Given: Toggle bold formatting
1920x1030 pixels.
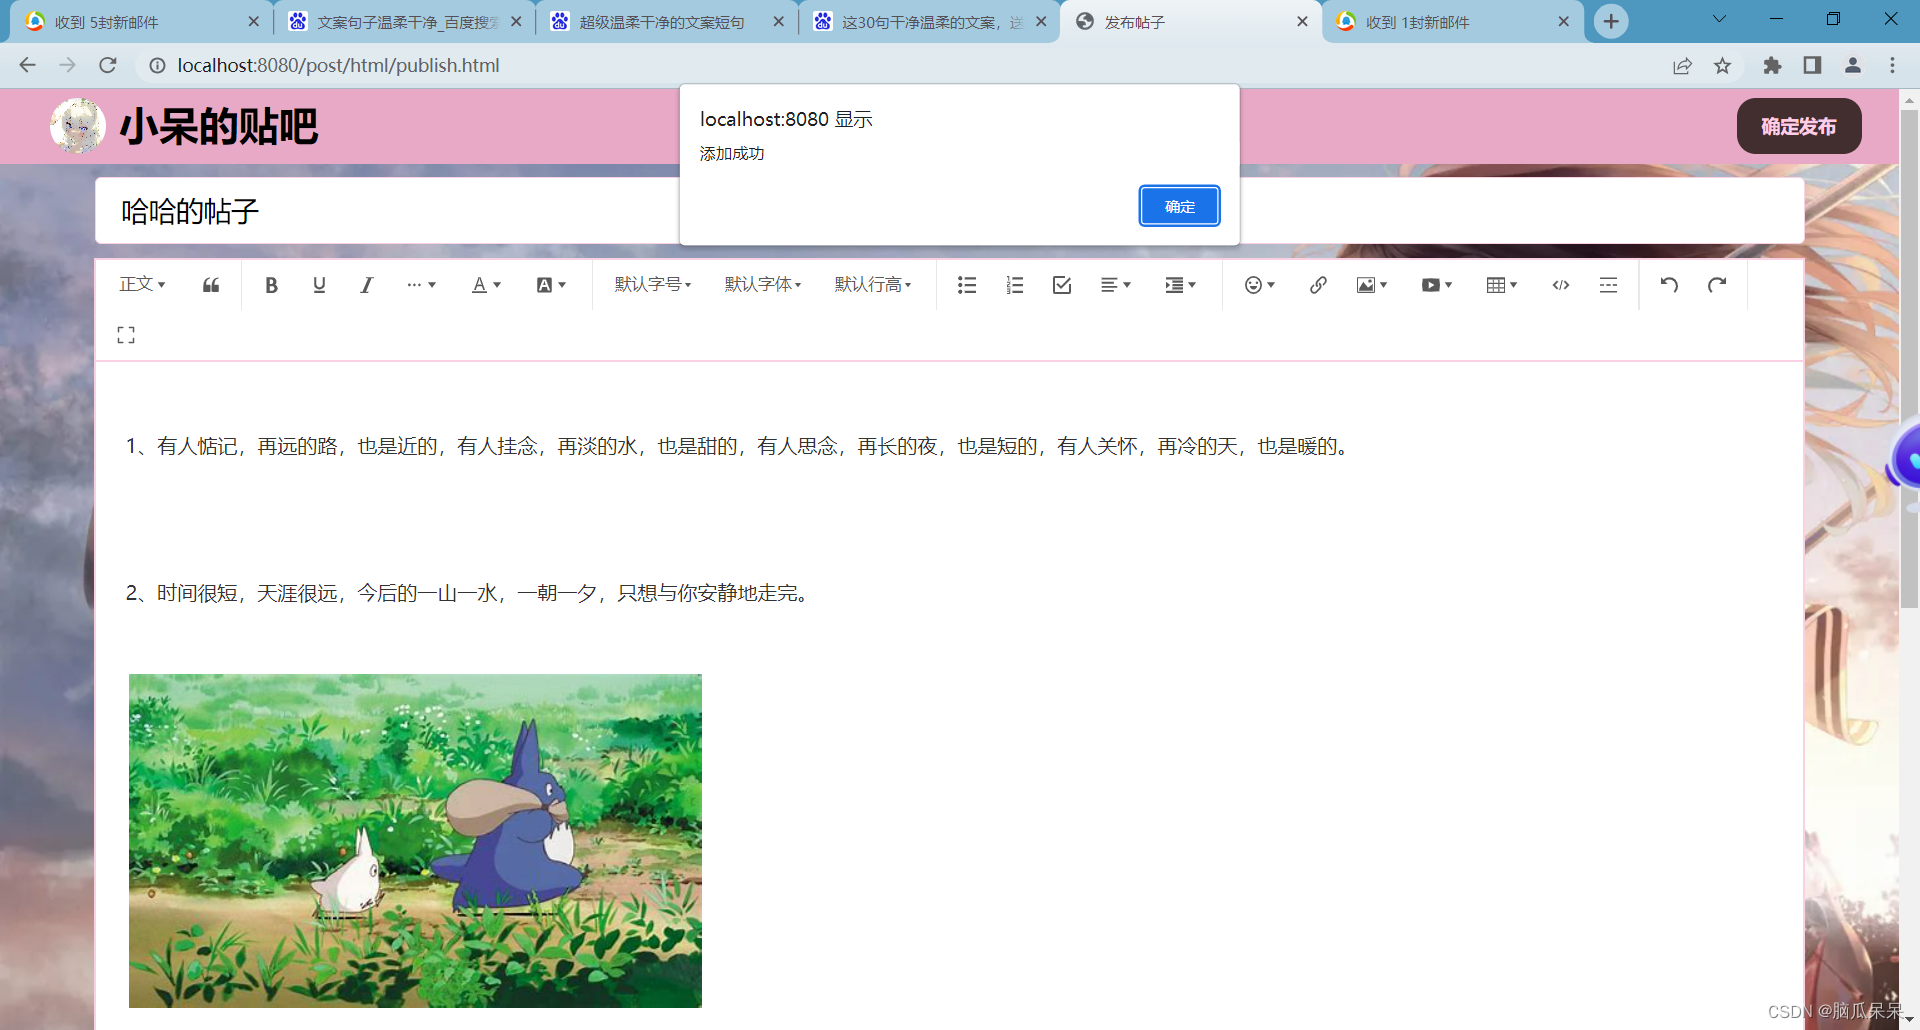Looking at the screenshot, I should [x=271, y=285].
